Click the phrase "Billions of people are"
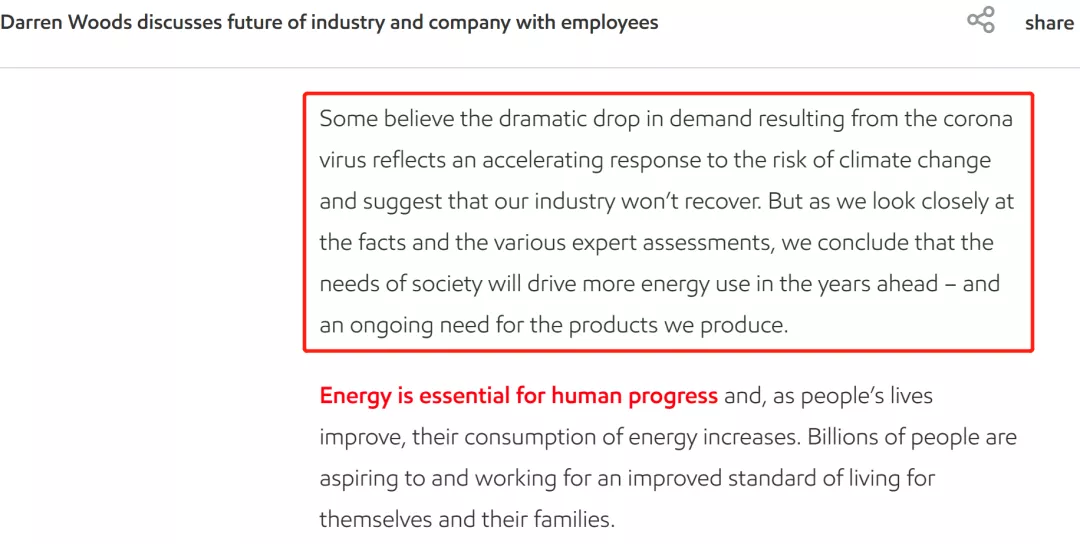Viewport: 1080px width, 544px height. (913, 437)
